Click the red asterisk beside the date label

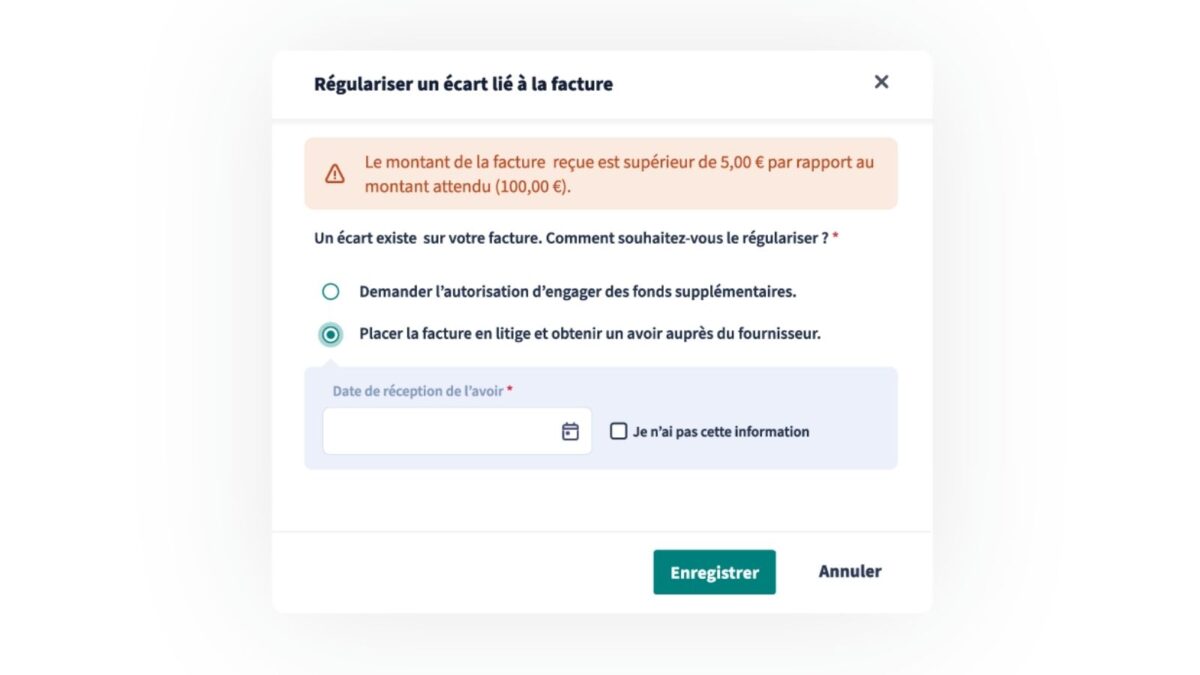[x=509, y=389]
